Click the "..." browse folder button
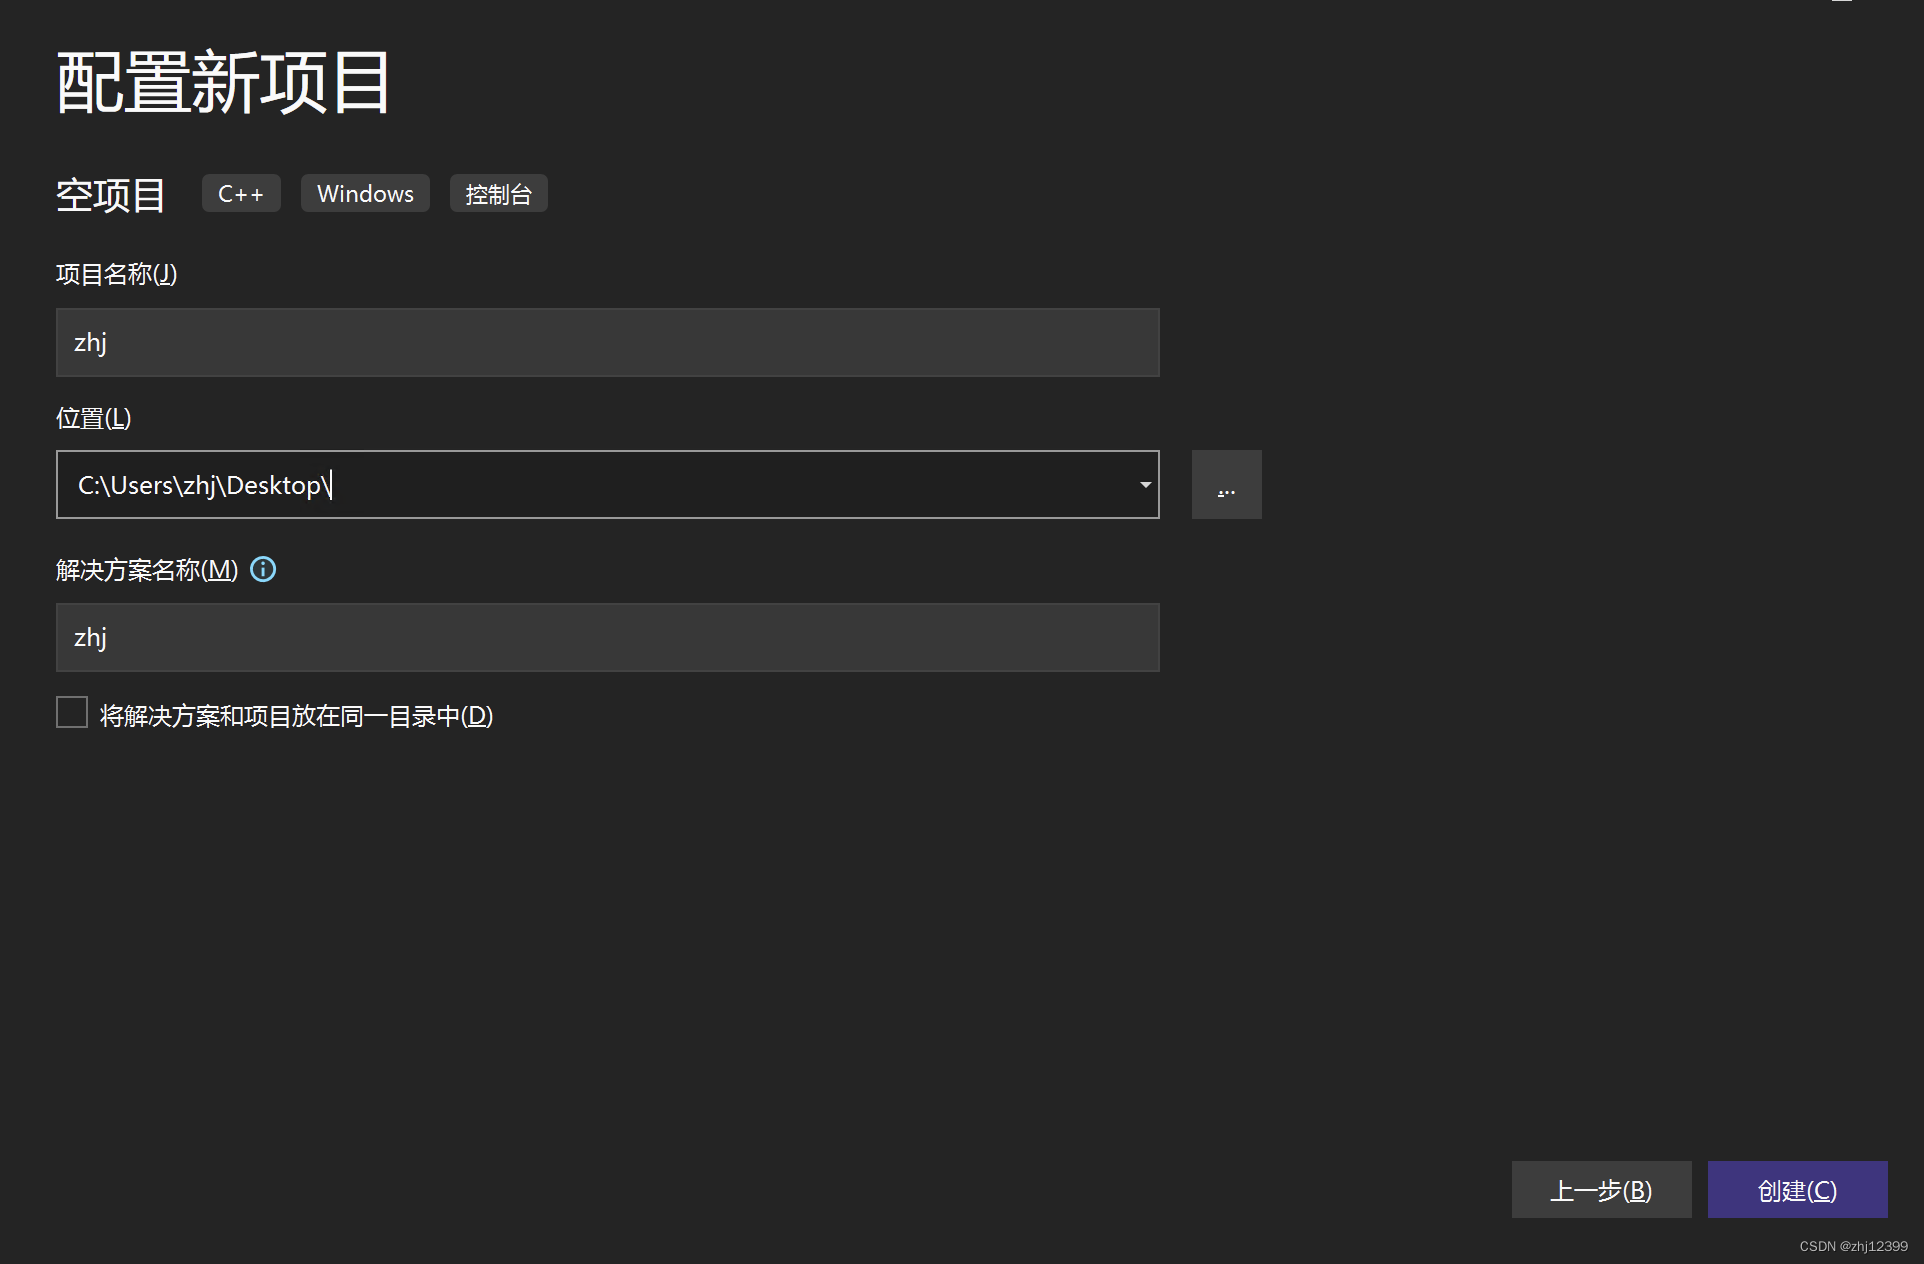The height and width of the screenshot is (1264, 1924). click(1226, 485)
